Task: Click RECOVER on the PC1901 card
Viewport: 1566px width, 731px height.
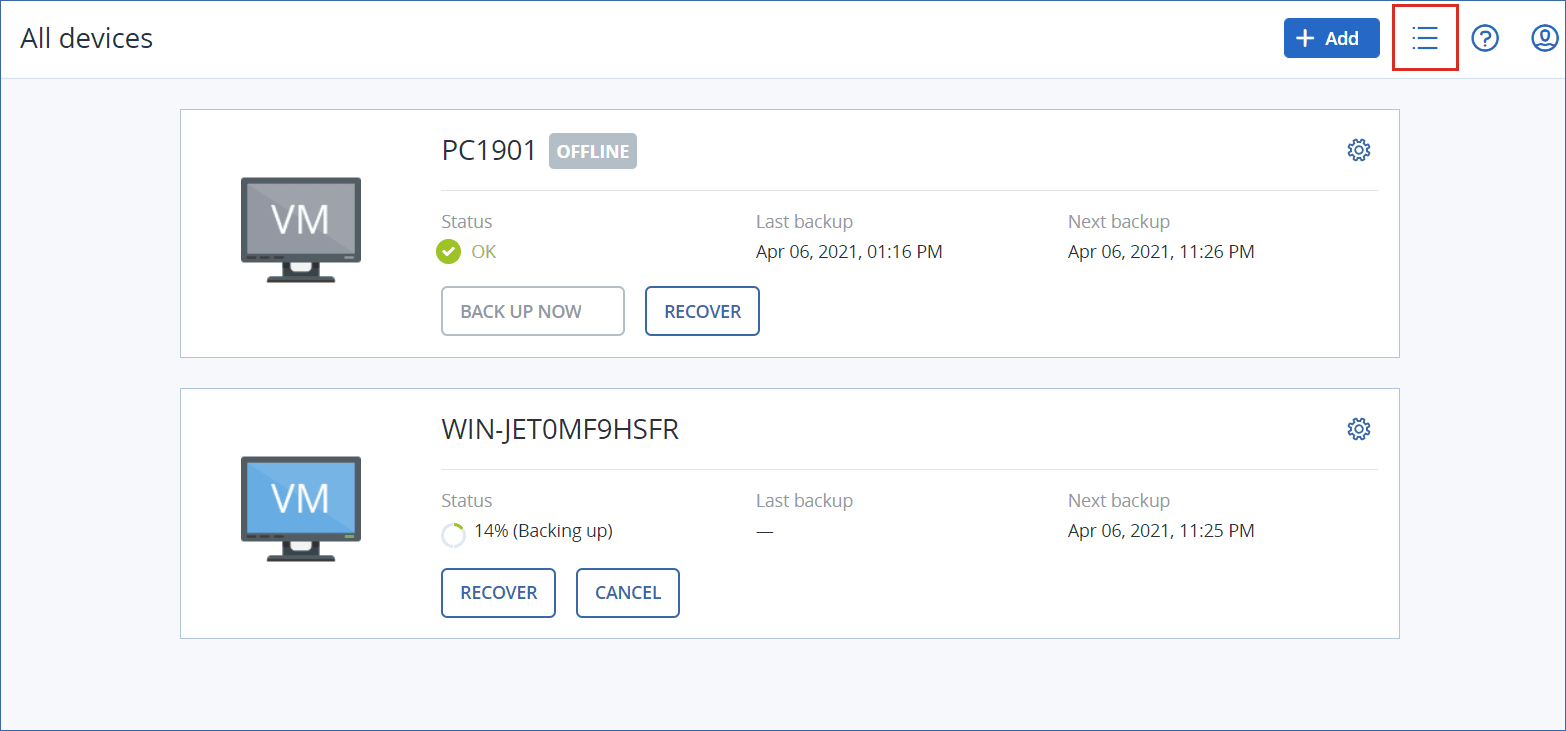Action: click(x=702, y=311)
